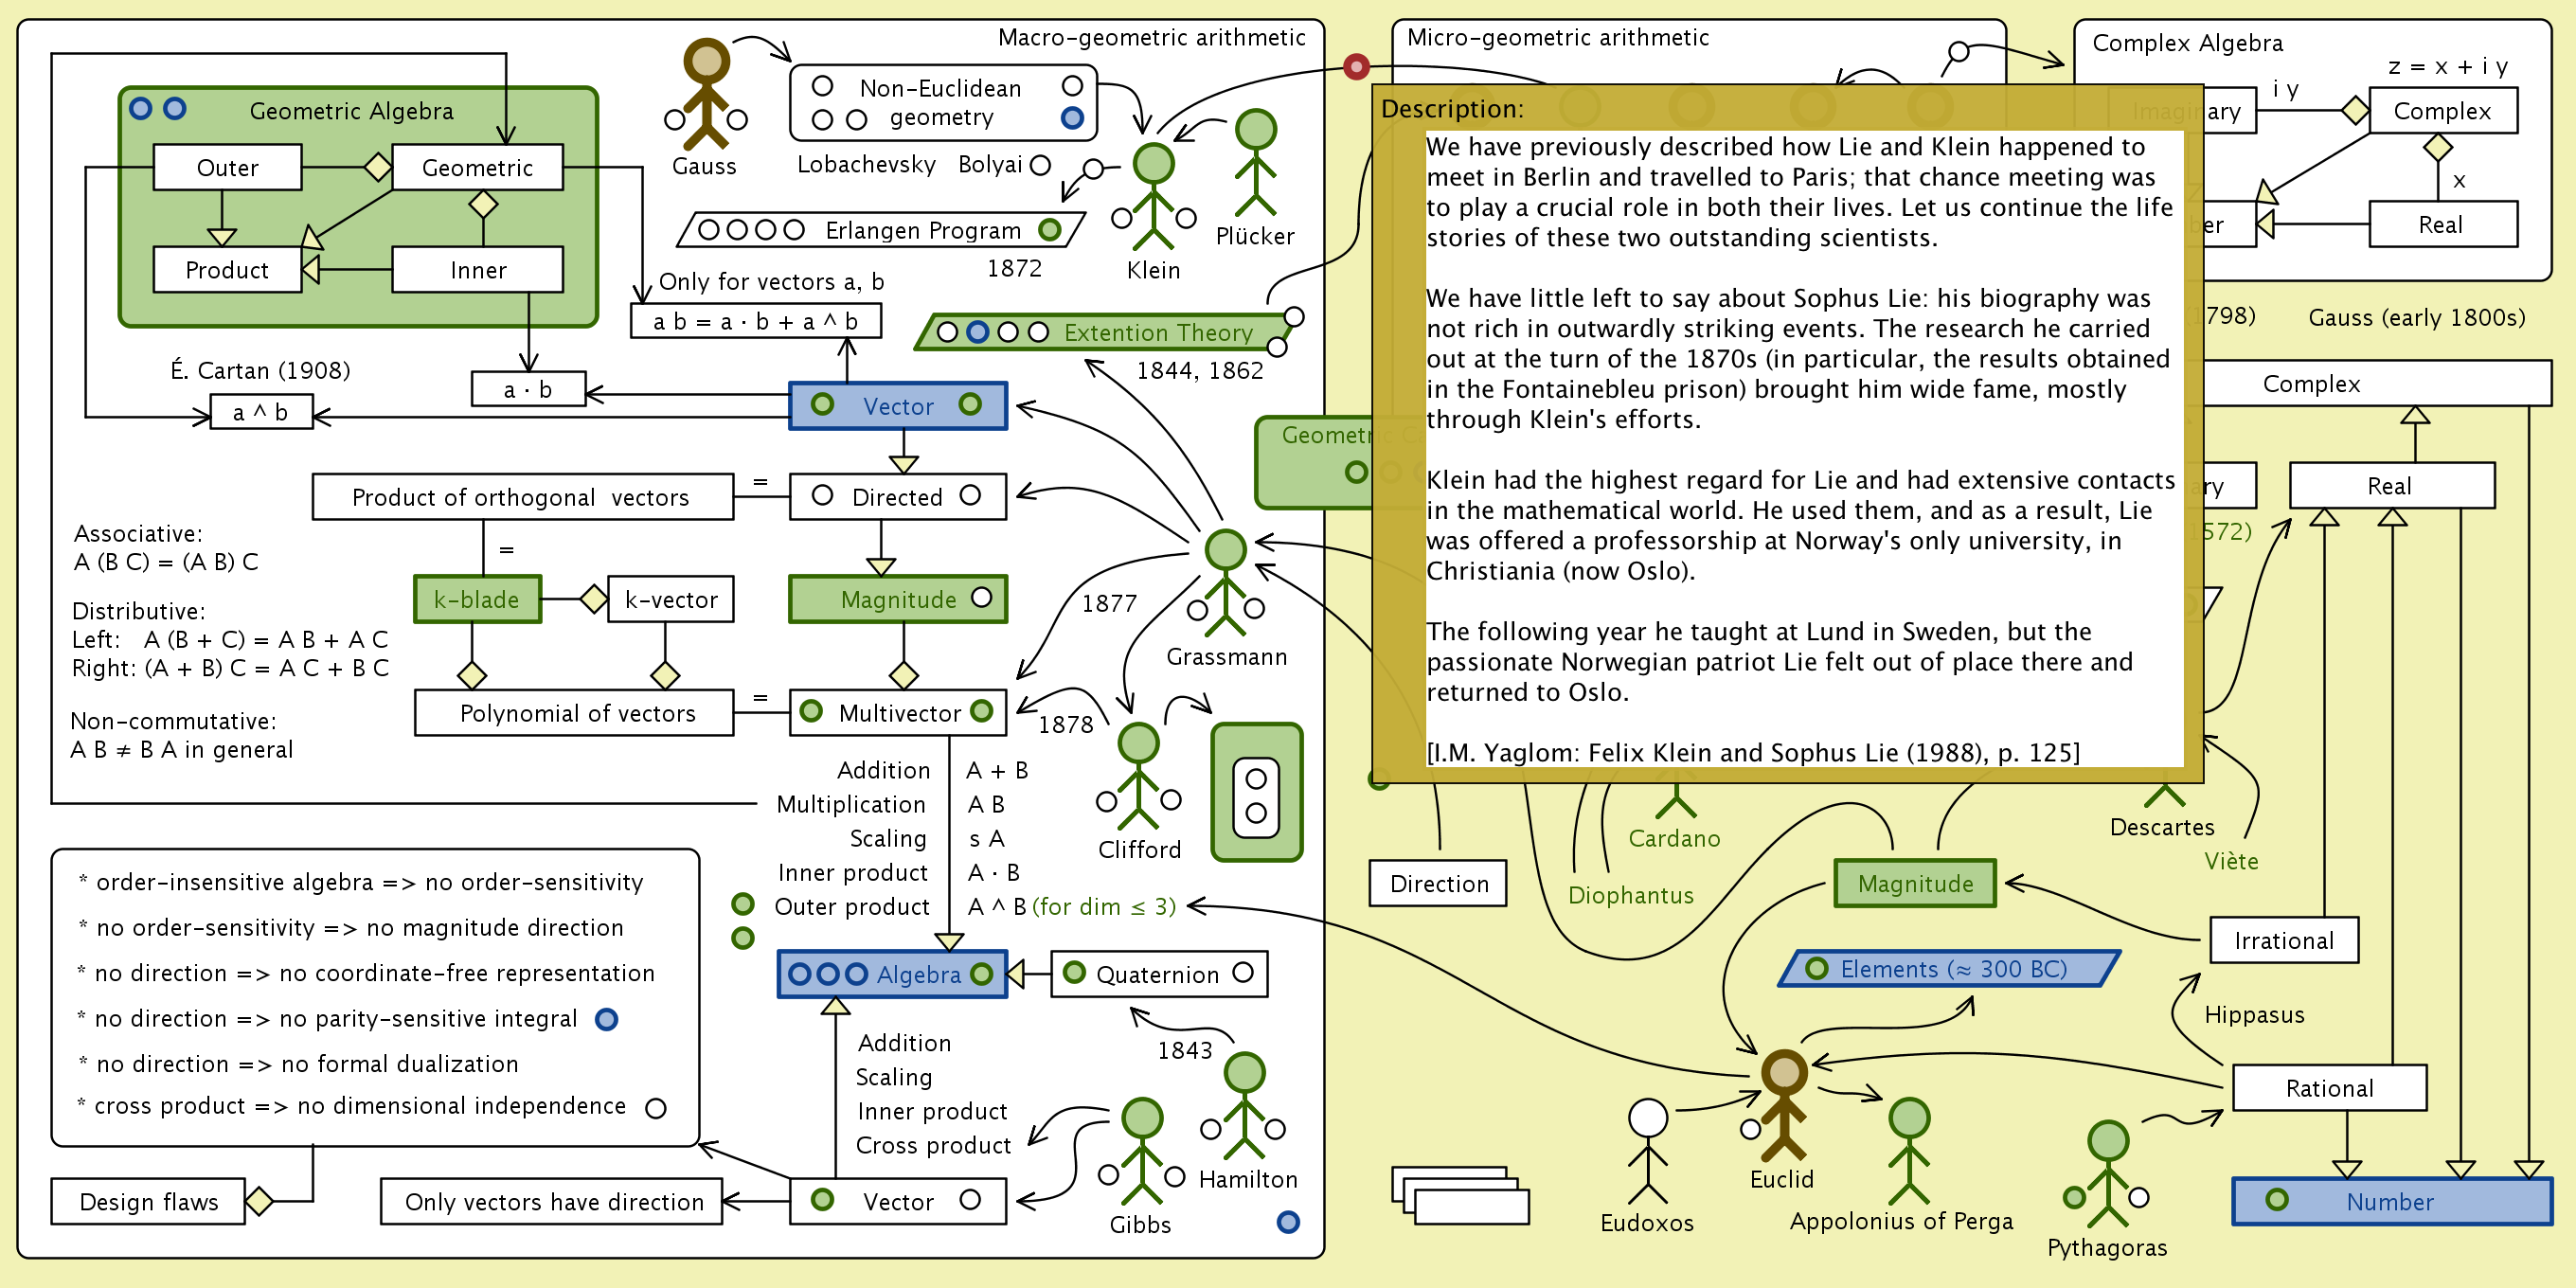The height and width of the screenshot is (1288, 2576).
Task: Toggle the blue circle in Non-Euclidean geometry box
Action: tap(1072, 118)
